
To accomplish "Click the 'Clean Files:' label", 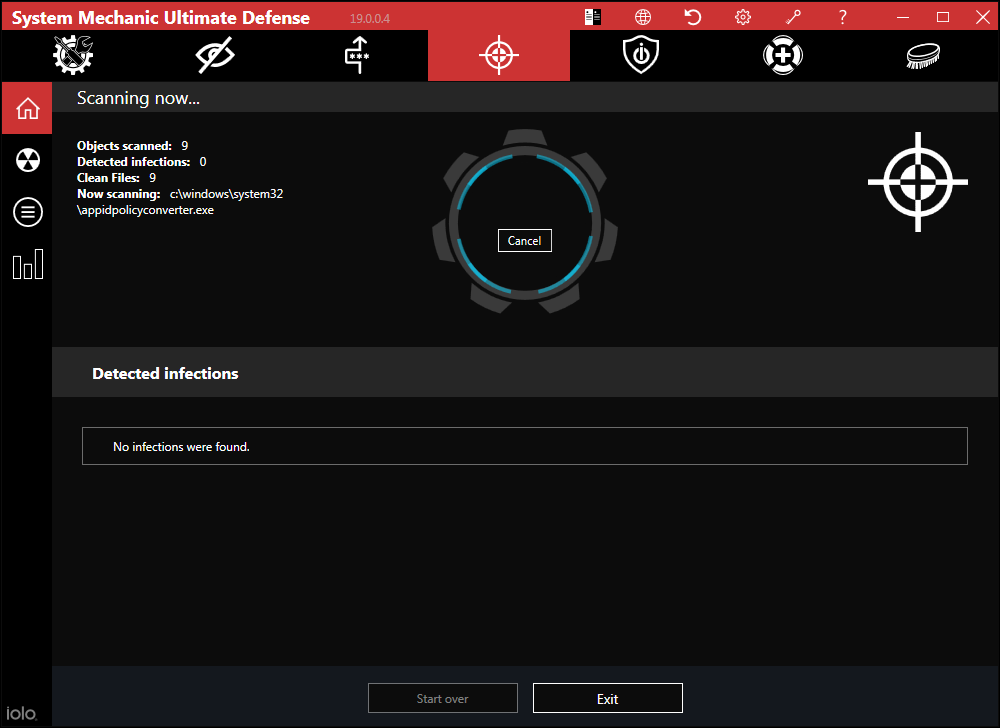I will pyautogui.click(x=108, y=178).
